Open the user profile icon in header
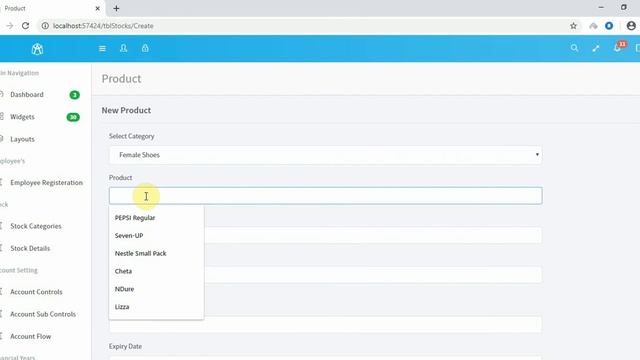The image size is (640, 360). click(x=123, y=48)
